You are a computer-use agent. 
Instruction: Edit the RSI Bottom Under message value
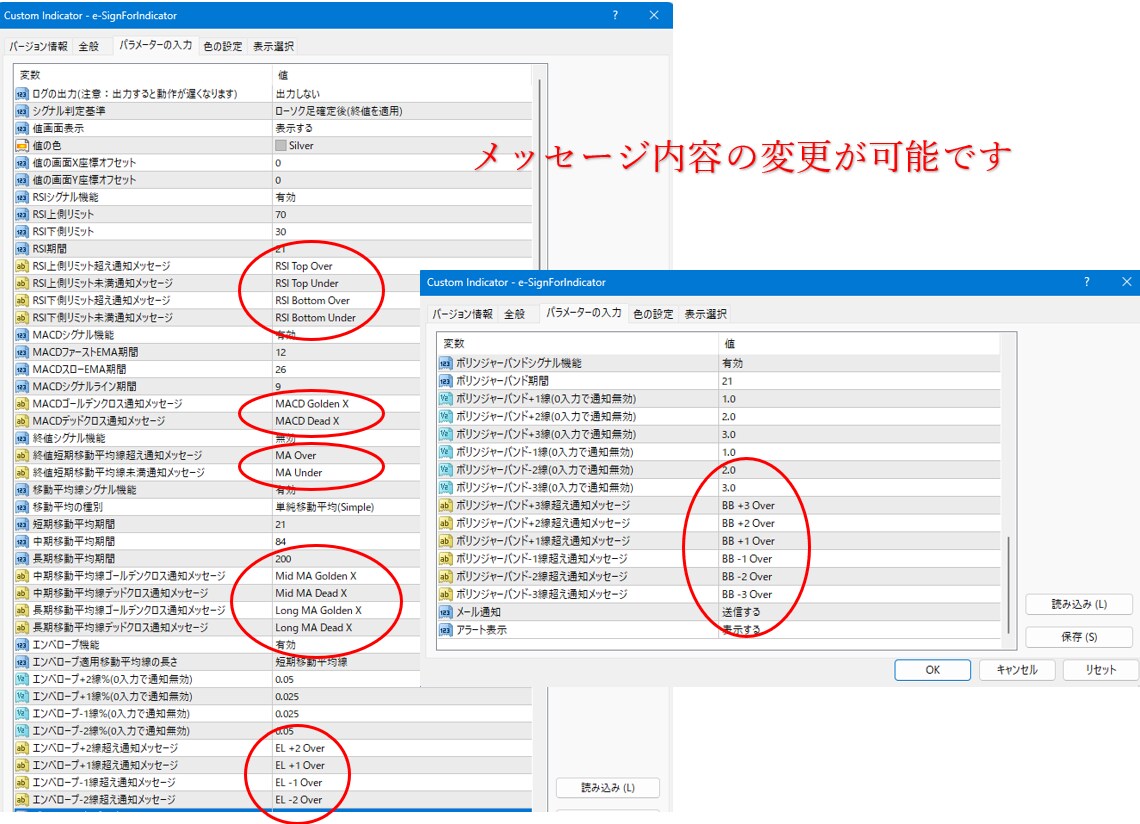(x=346, y=318)
